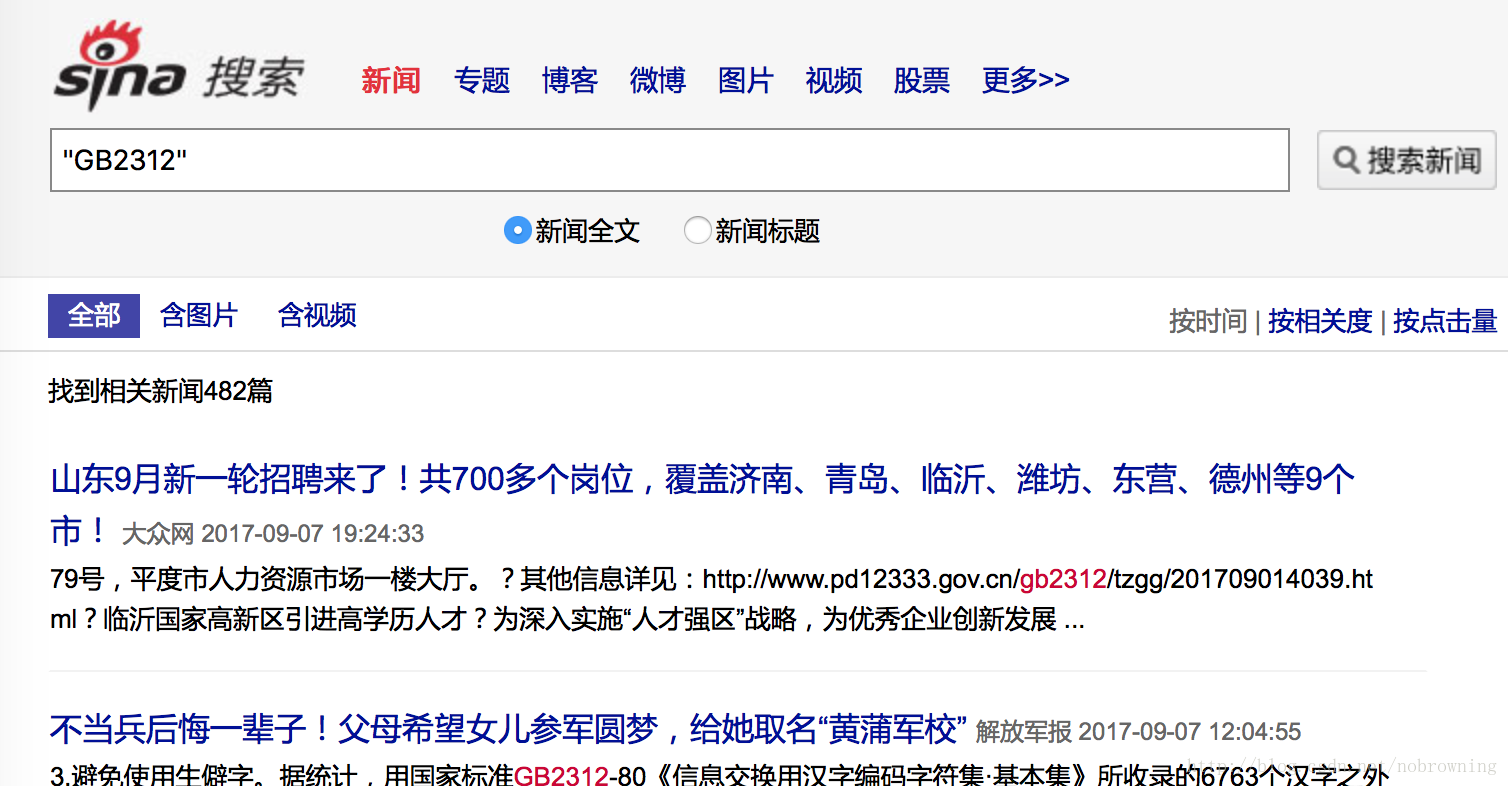The image size is (1508, 786).
Task: Click source text 解放军报 2017-09-07 12:04:55
Action: click(1139, 732)
